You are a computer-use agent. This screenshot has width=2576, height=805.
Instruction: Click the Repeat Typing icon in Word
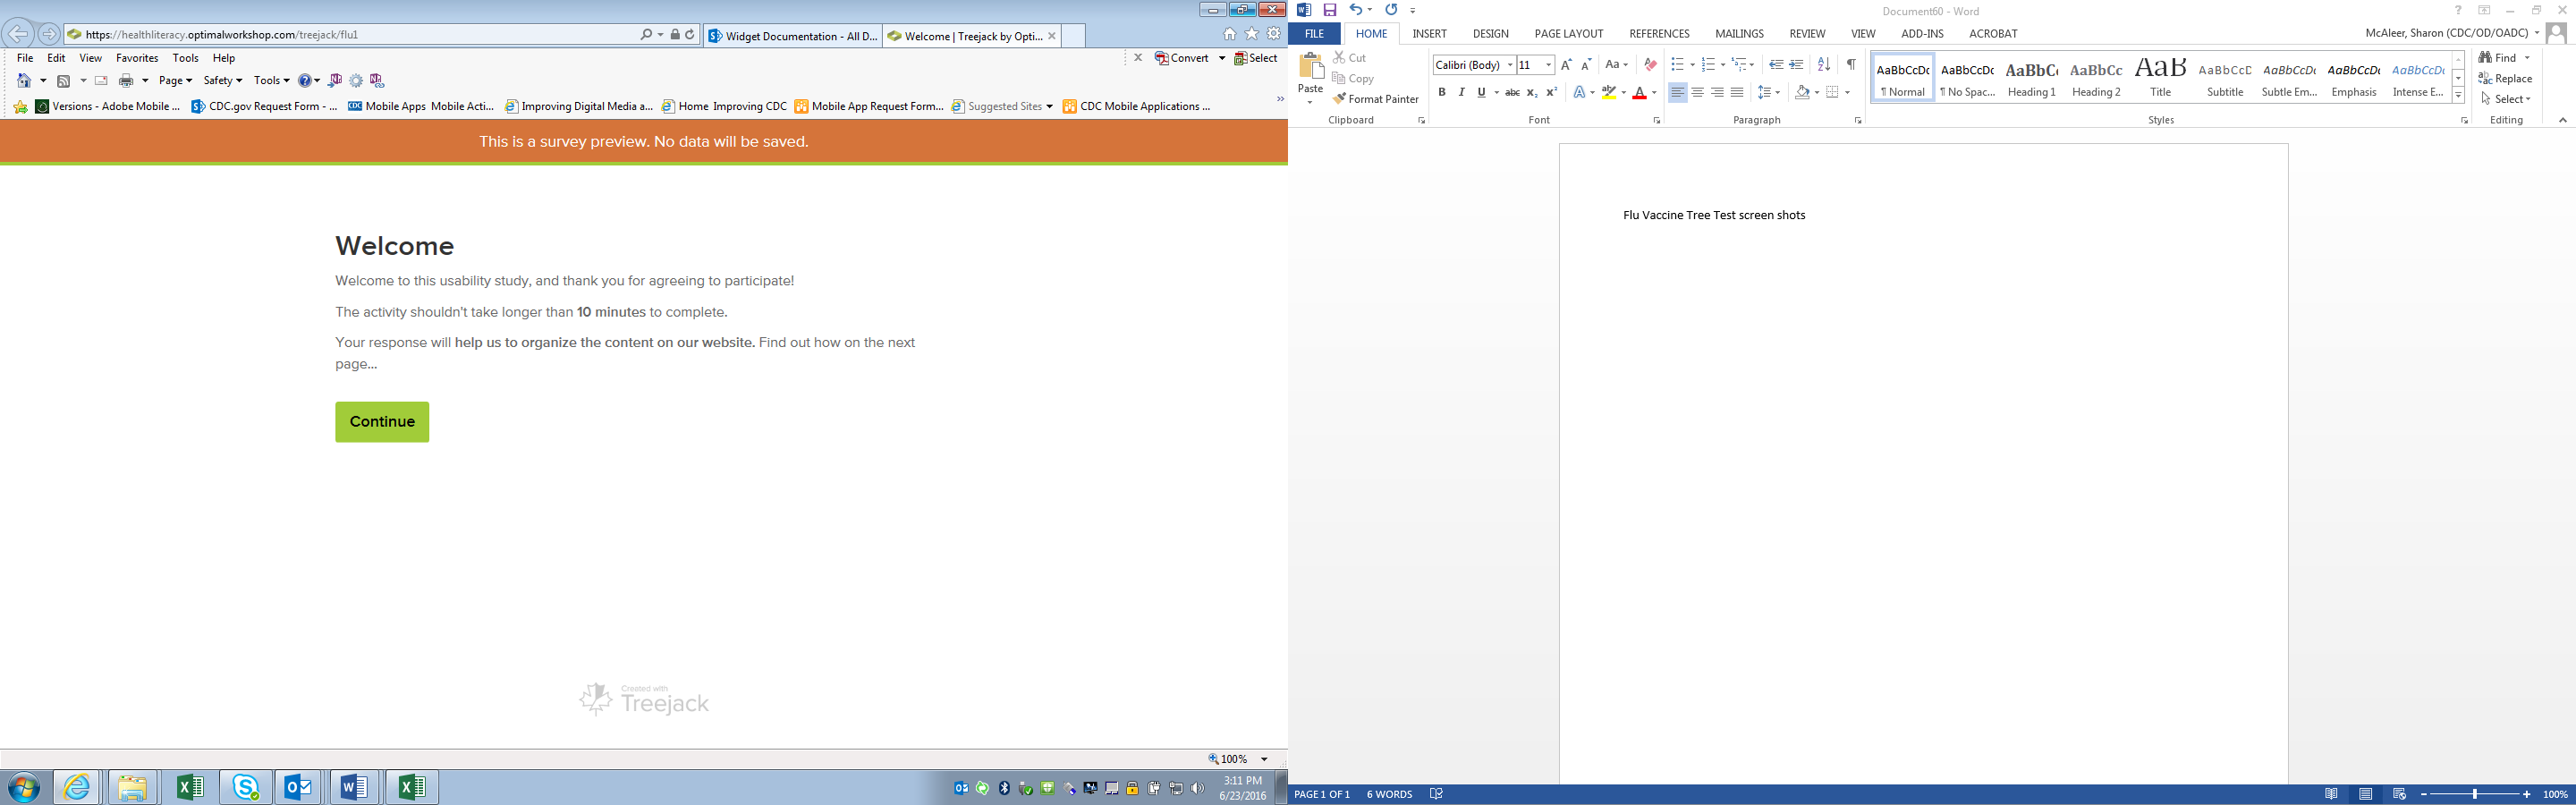(x=1391, y=10)
